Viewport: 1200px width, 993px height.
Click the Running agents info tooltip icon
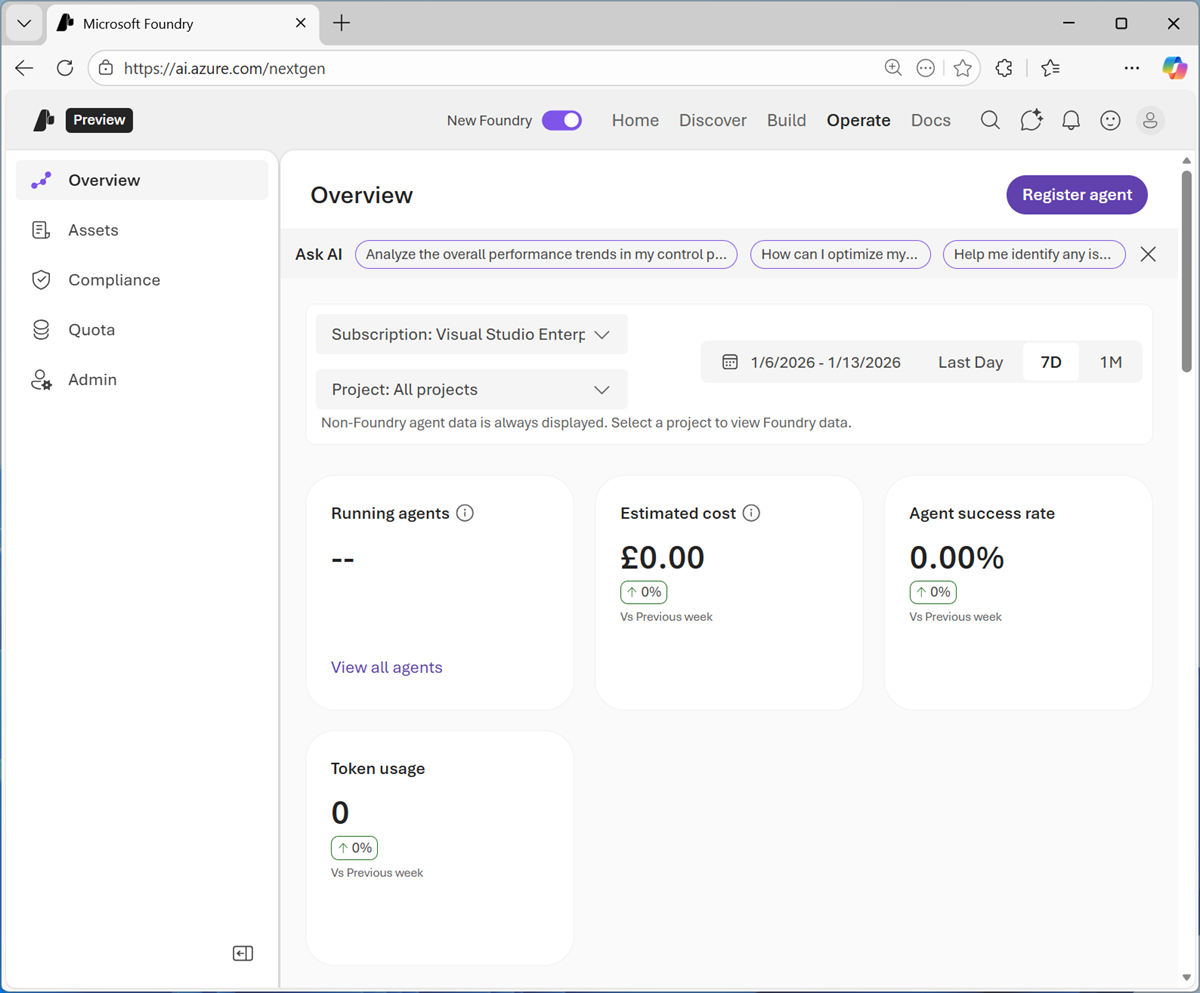click(464, 512)
